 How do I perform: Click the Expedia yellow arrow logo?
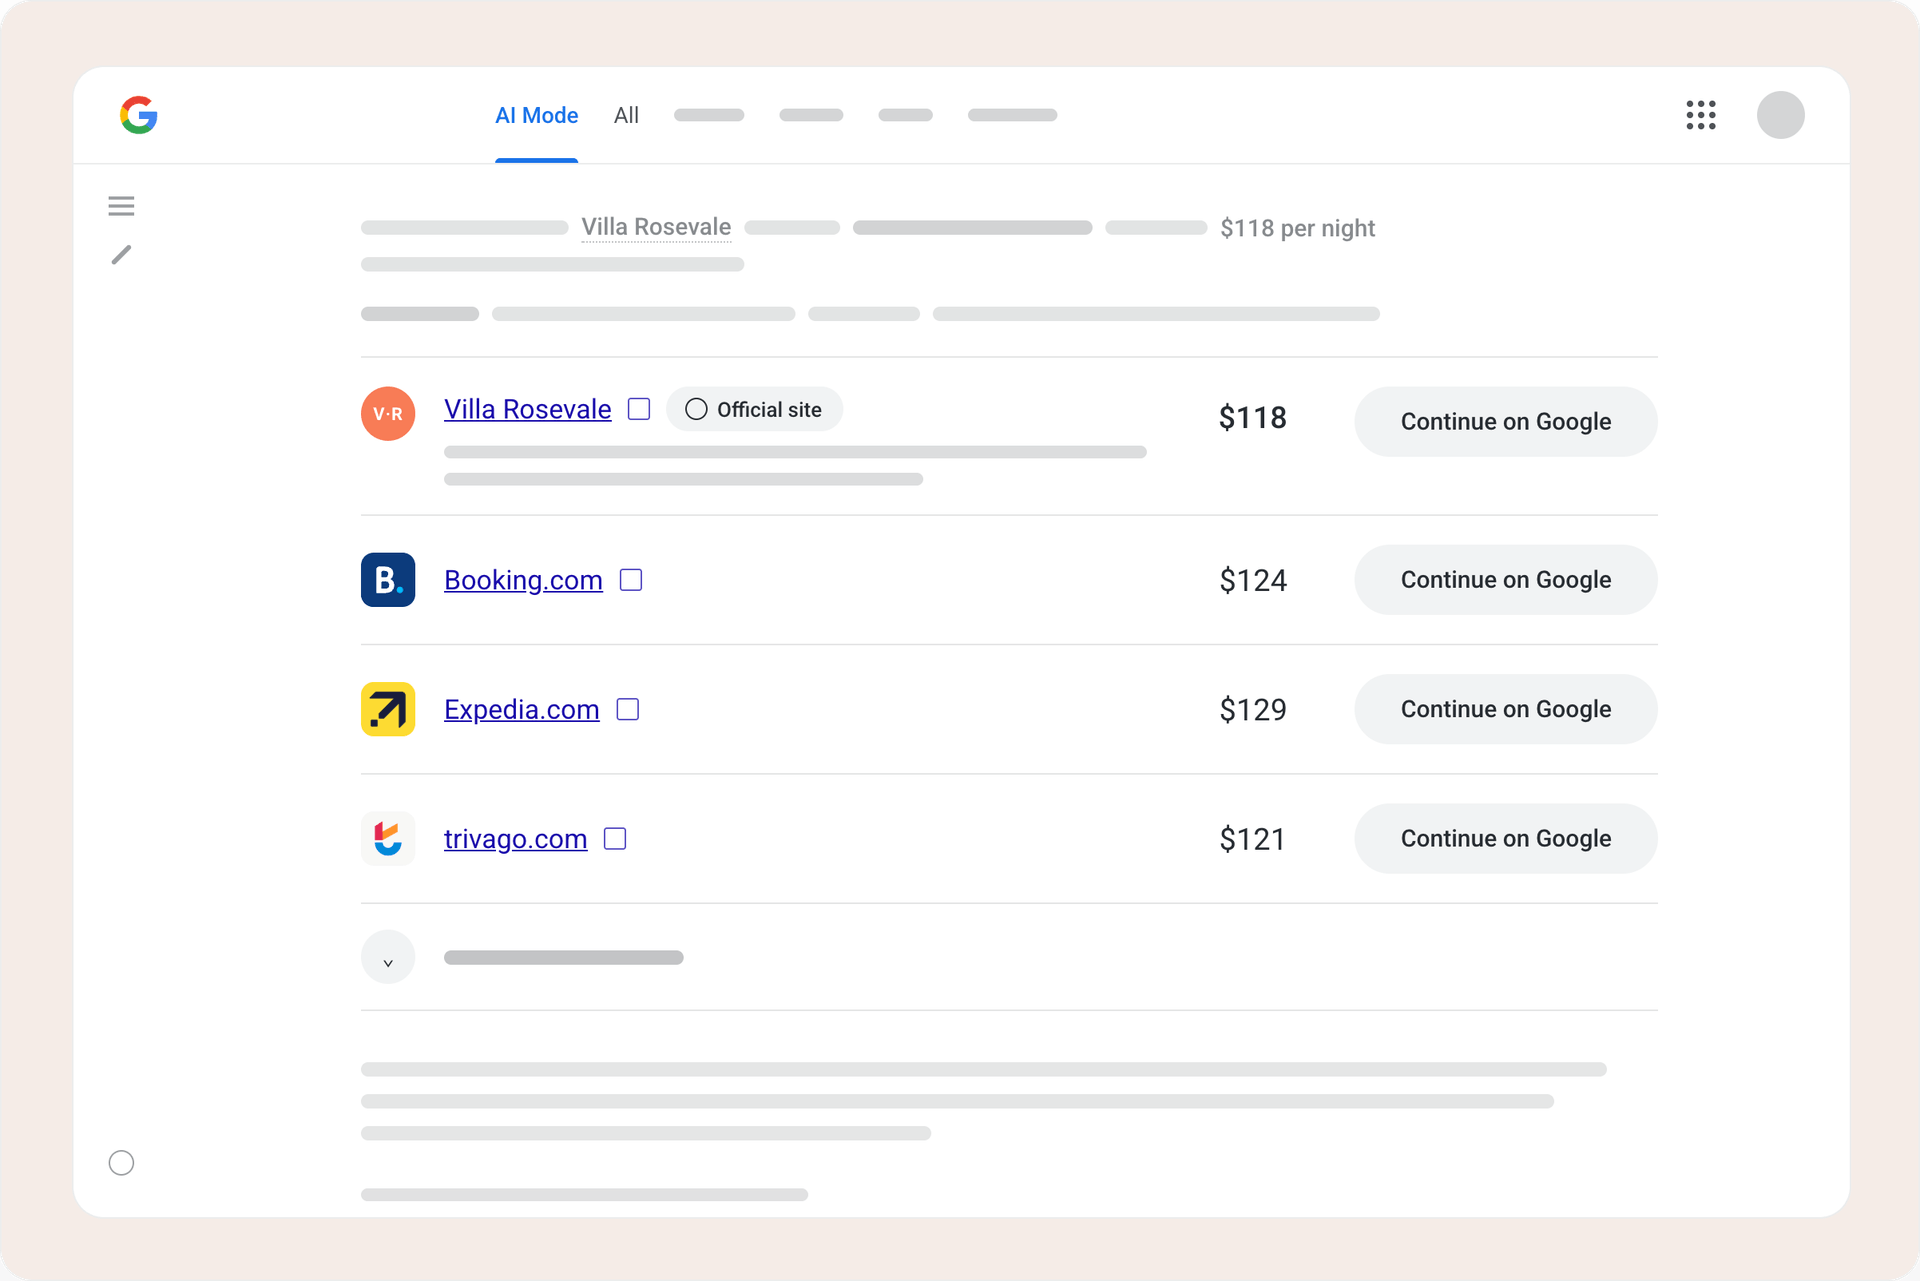point(388,709)
